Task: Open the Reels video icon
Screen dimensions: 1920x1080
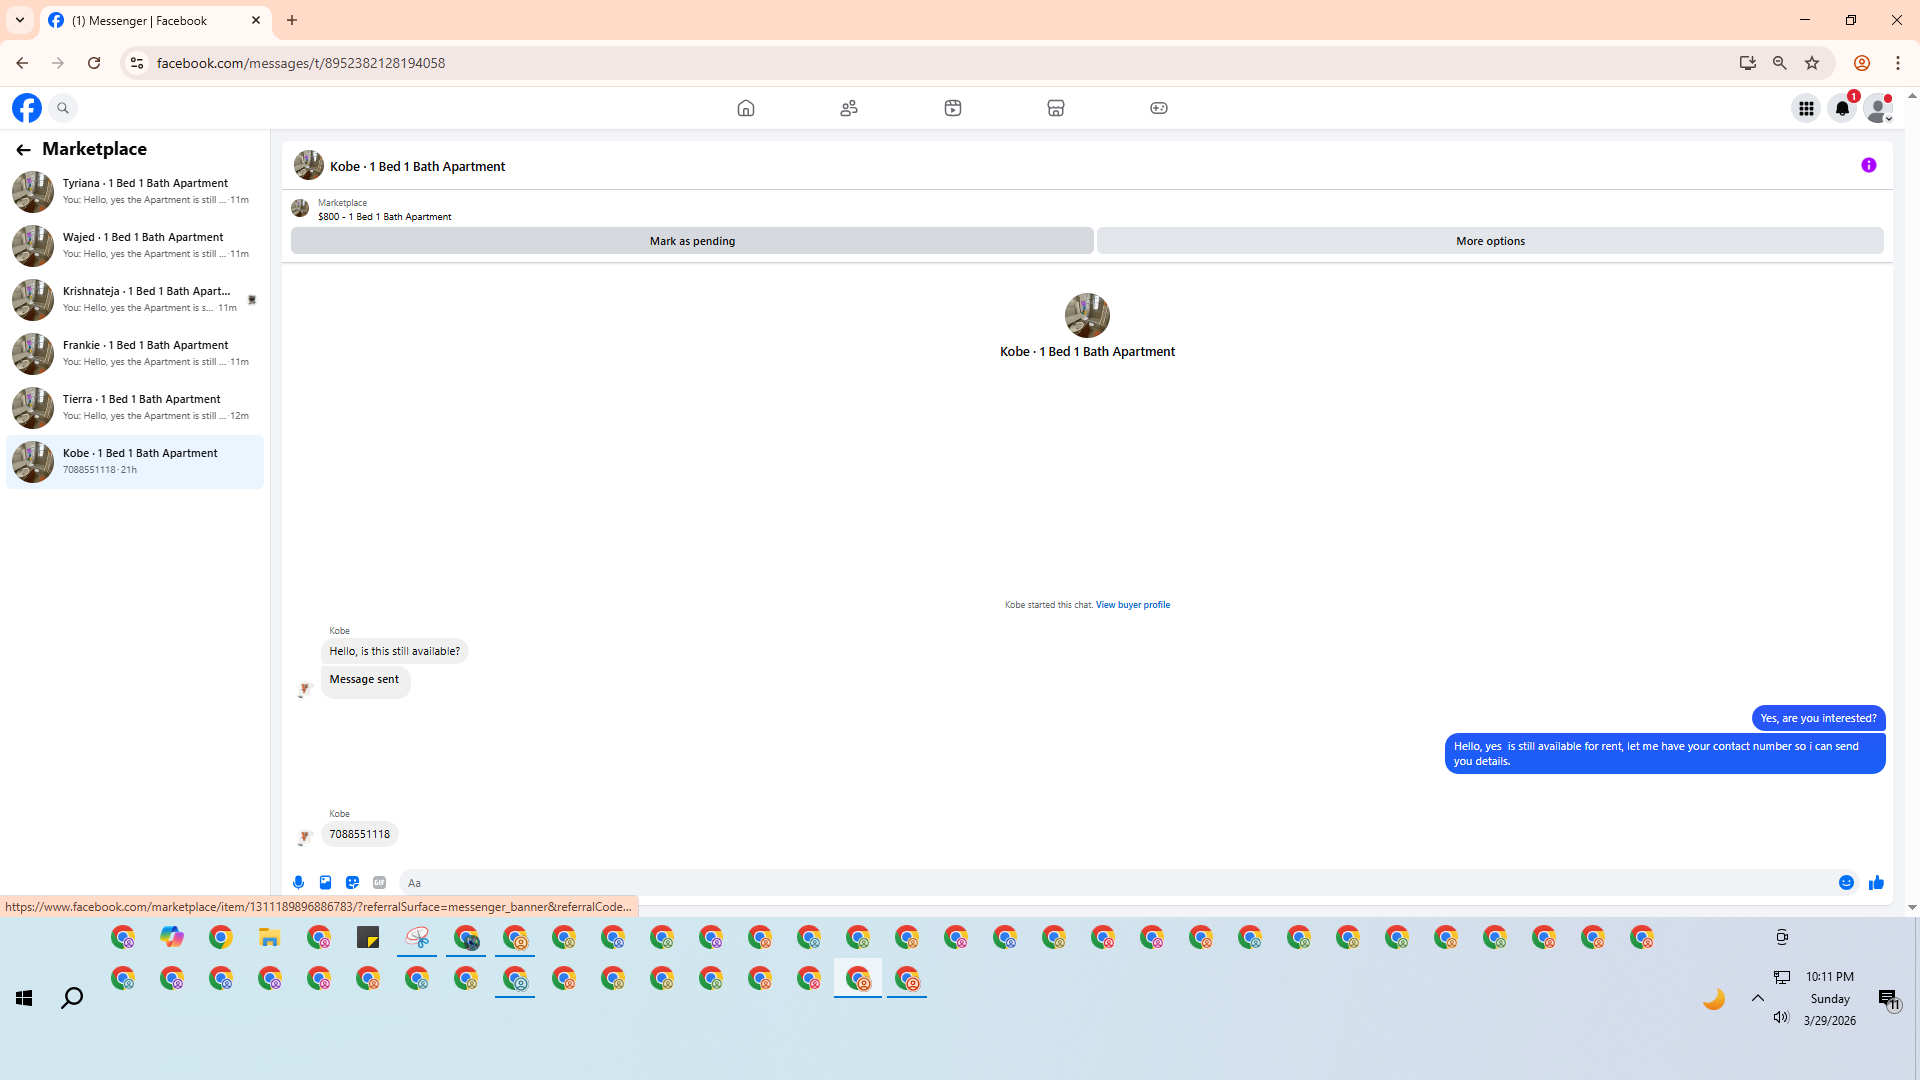Action: pos(953,108)
